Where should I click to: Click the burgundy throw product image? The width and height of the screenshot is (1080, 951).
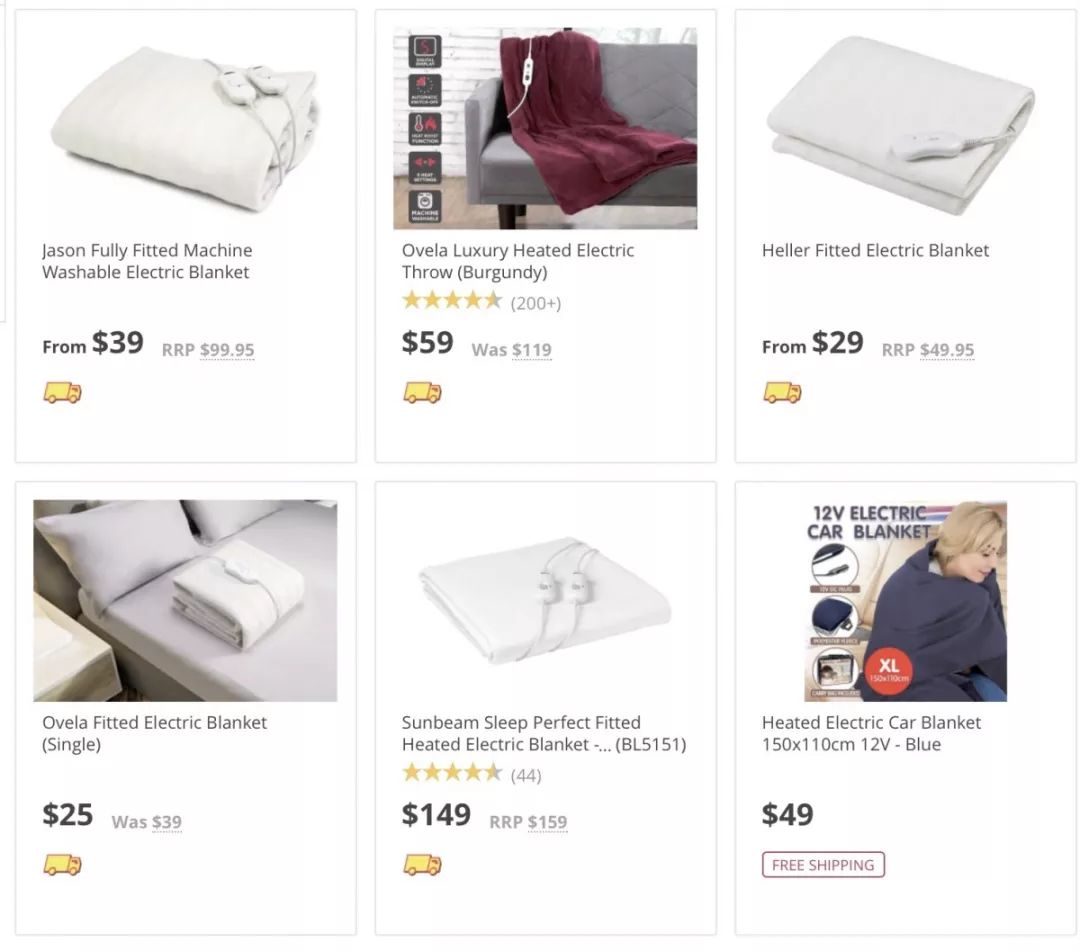(545, 128)
